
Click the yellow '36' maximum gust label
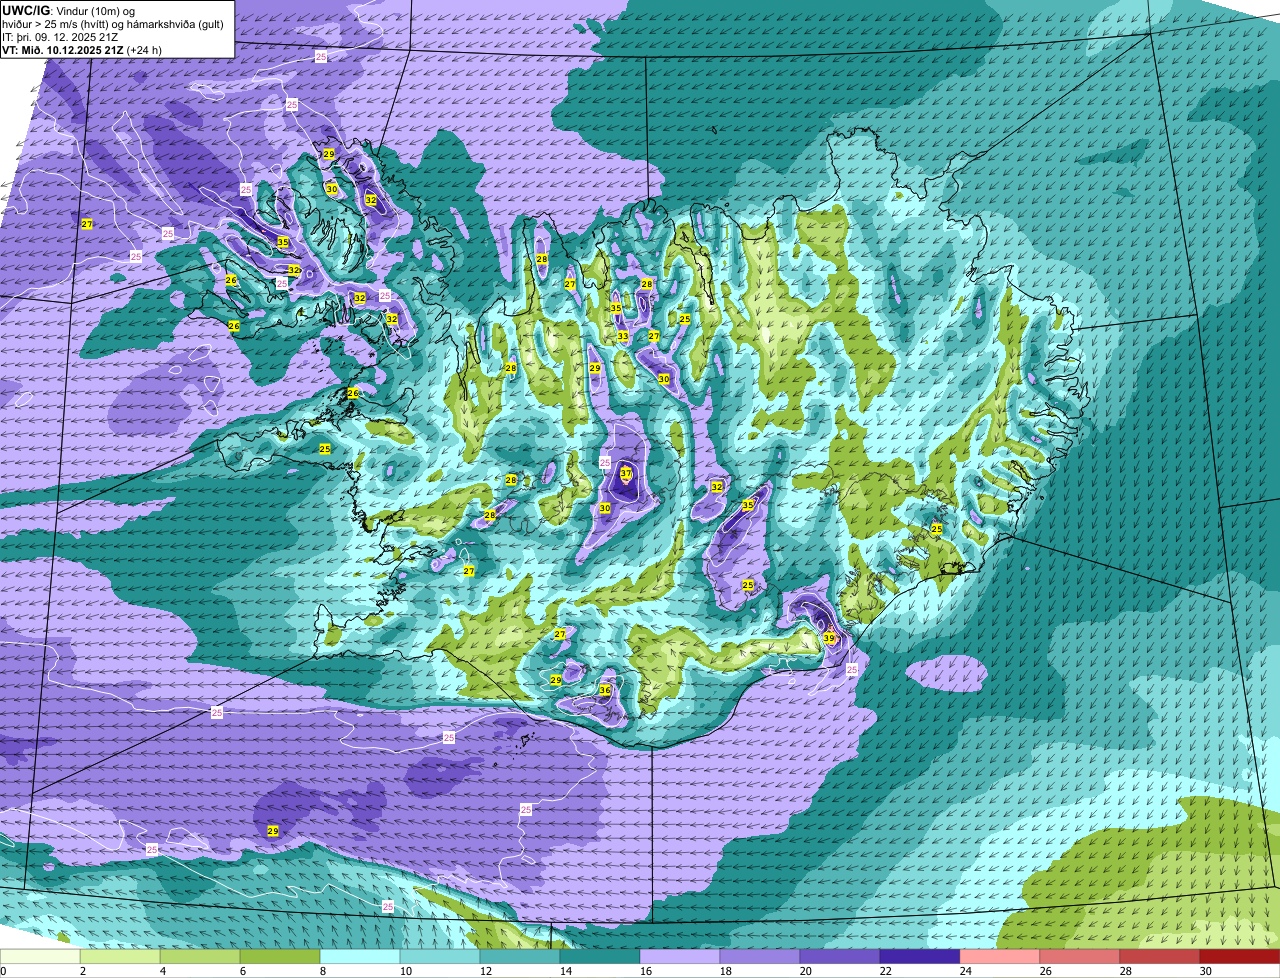pyautogui.click(x=605, y=690)
